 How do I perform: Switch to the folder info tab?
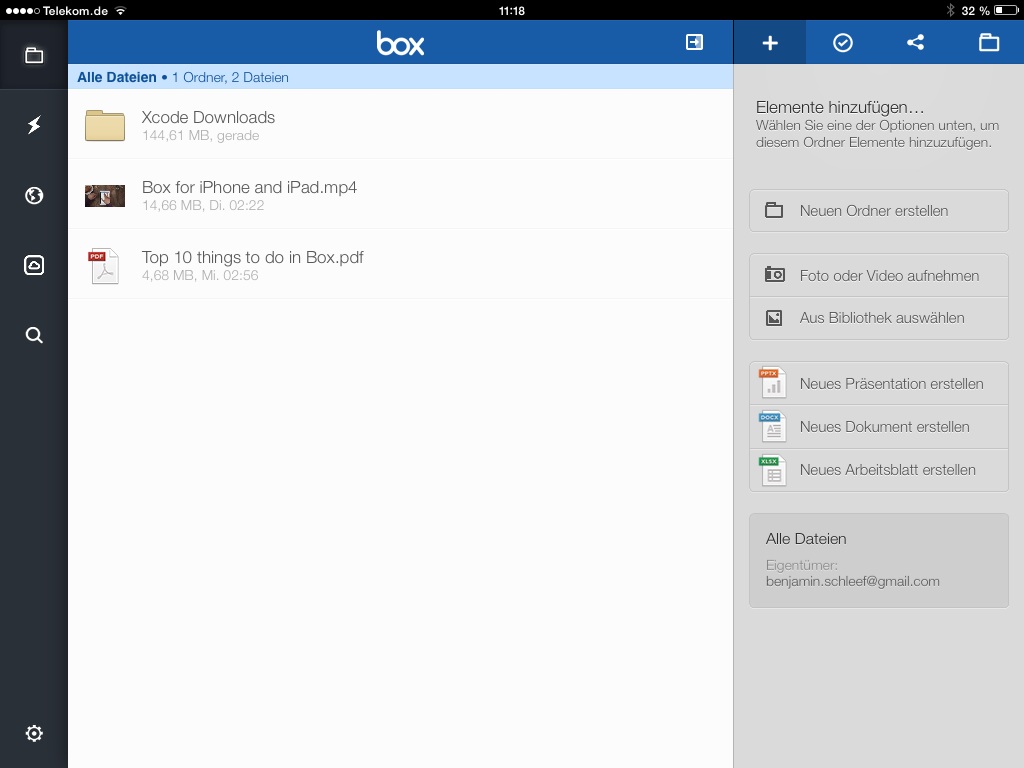988,43
